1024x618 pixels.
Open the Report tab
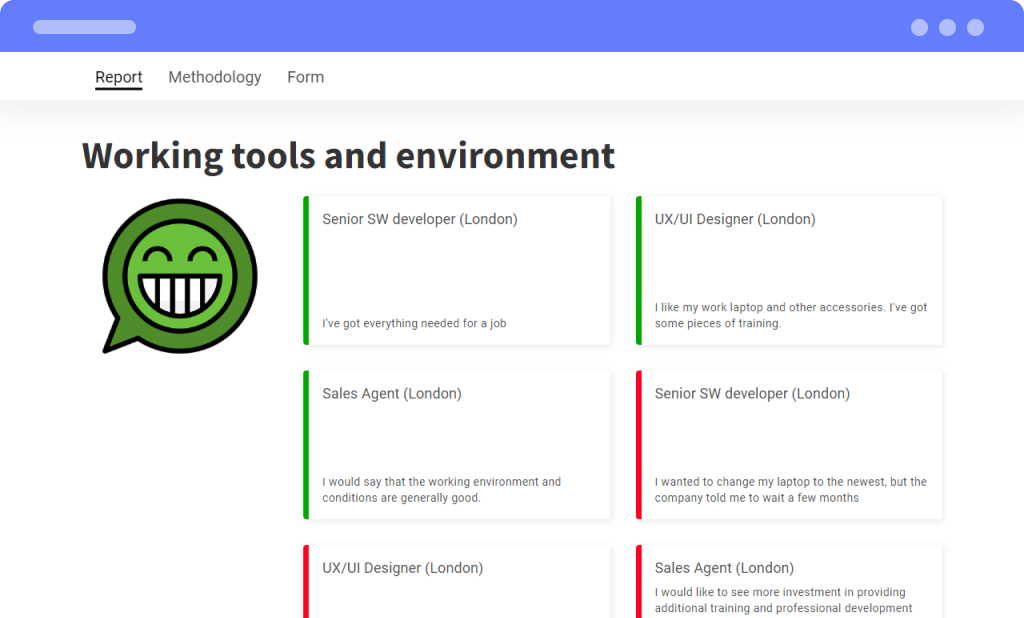point(118,77)
